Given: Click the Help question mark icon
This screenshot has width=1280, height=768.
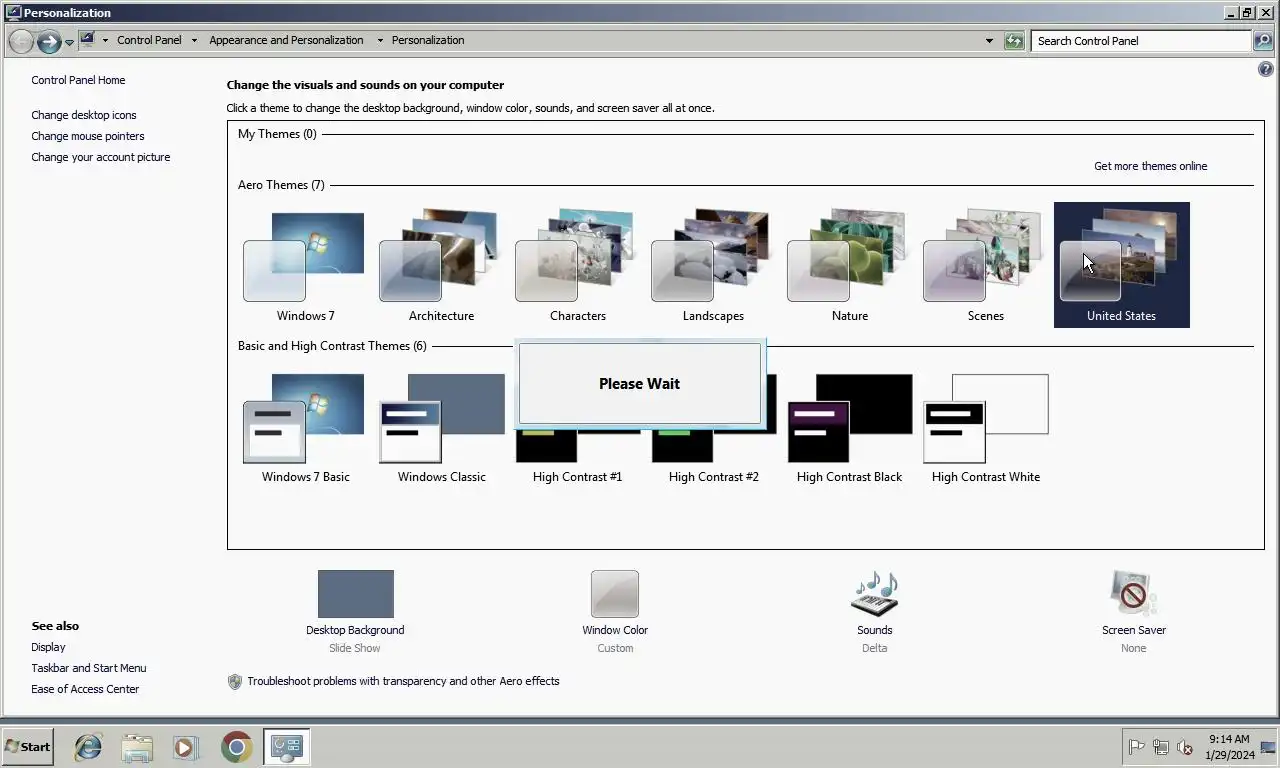Looking at the screenshot, I should click(x=1265, y=69).
